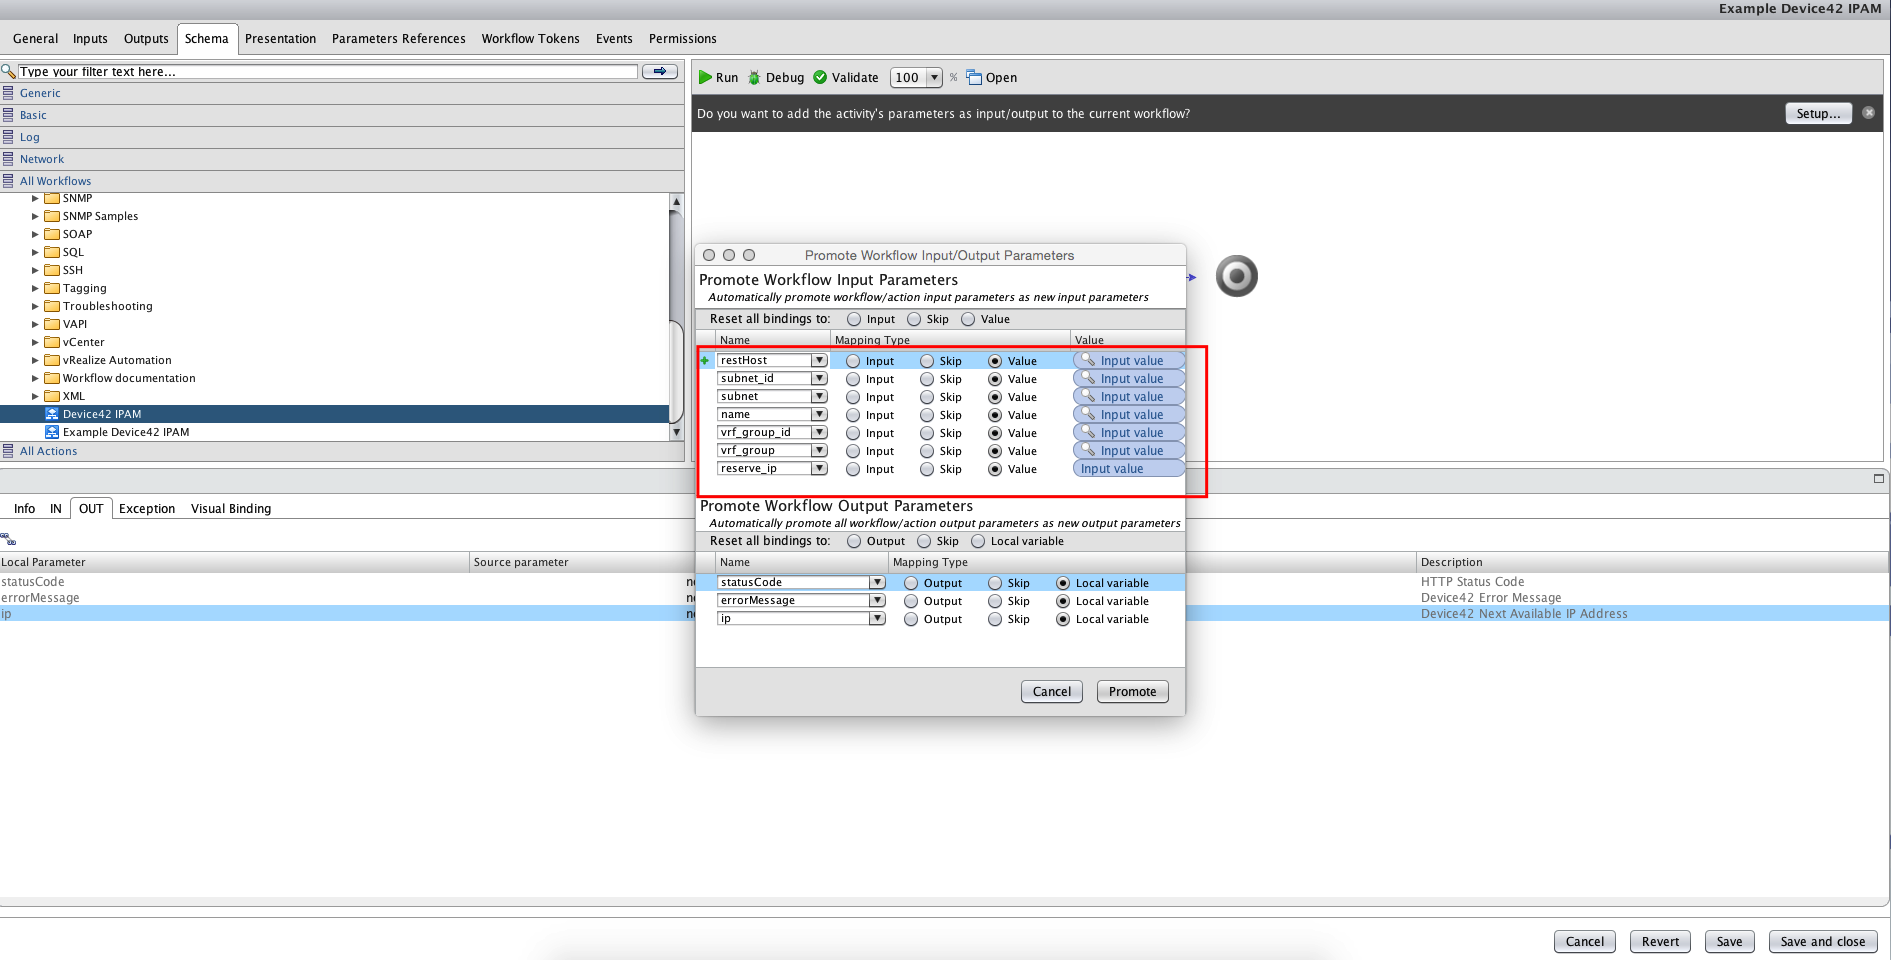1891x960 pixels.
Task: Click the All Workflows category icon
Action: click(8, 181)
